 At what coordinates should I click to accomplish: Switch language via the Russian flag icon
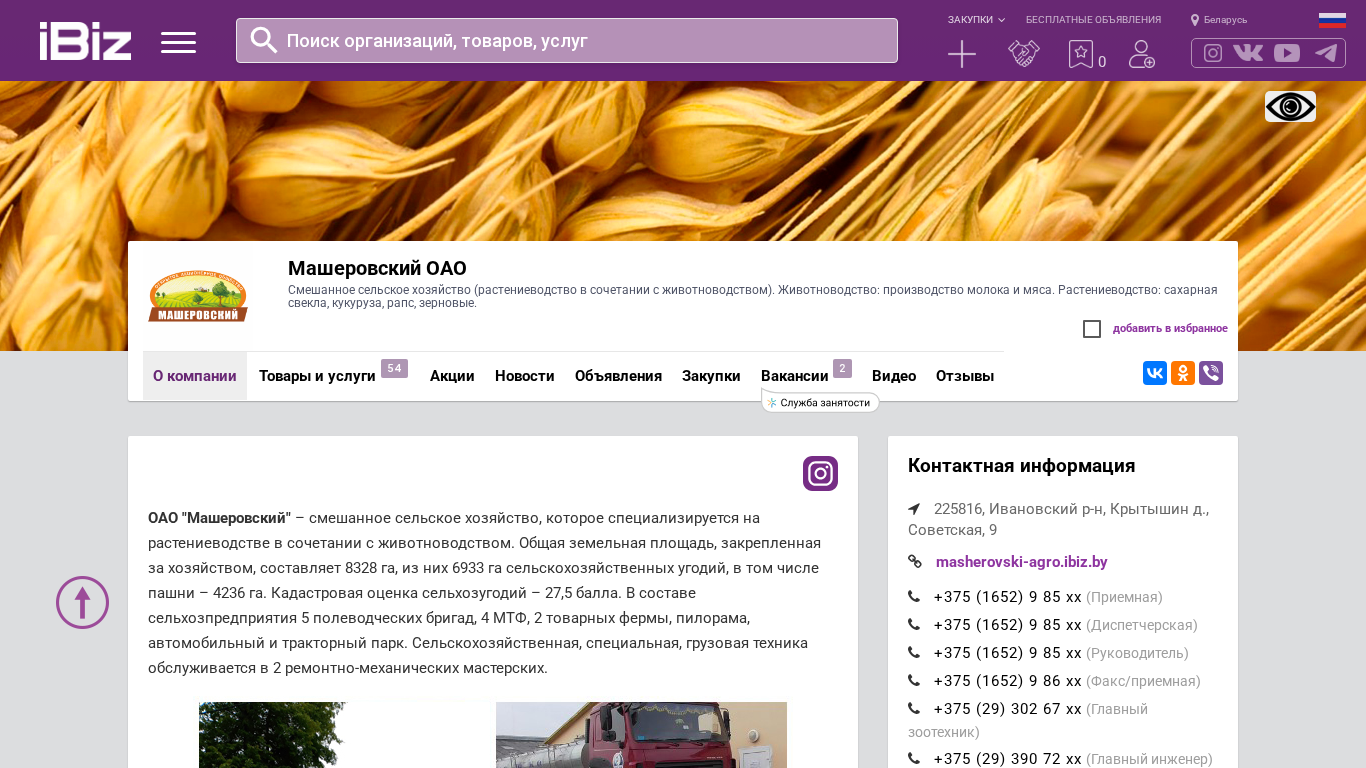click(1332, 20)
